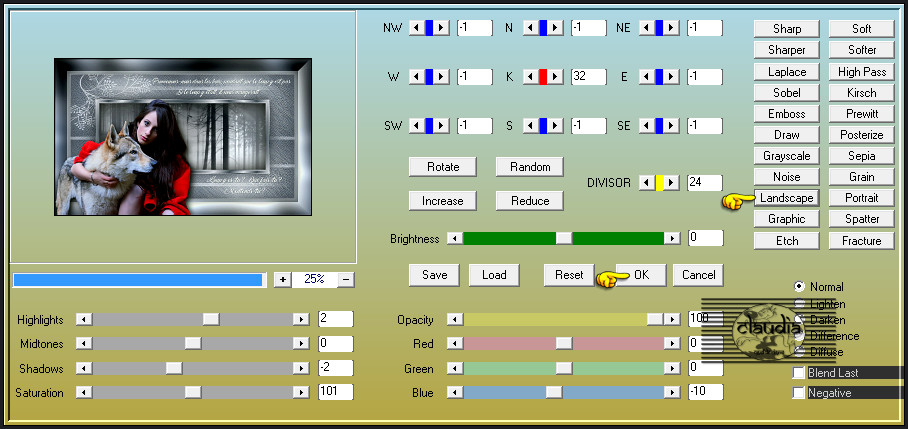Click the Saturation field showing 101
908x429 pixels.
pos(336,392)
